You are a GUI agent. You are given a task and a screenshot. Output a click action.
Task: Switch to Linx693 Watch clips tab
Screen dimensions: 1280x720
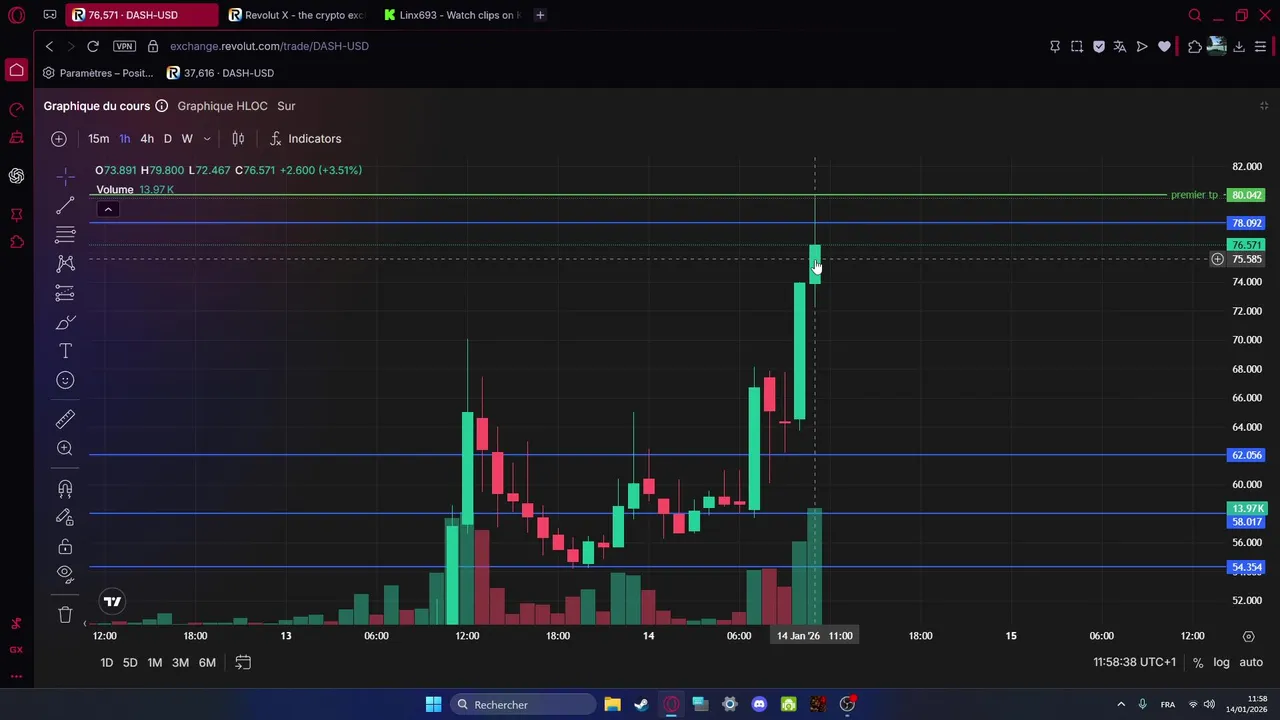point(451,15)
